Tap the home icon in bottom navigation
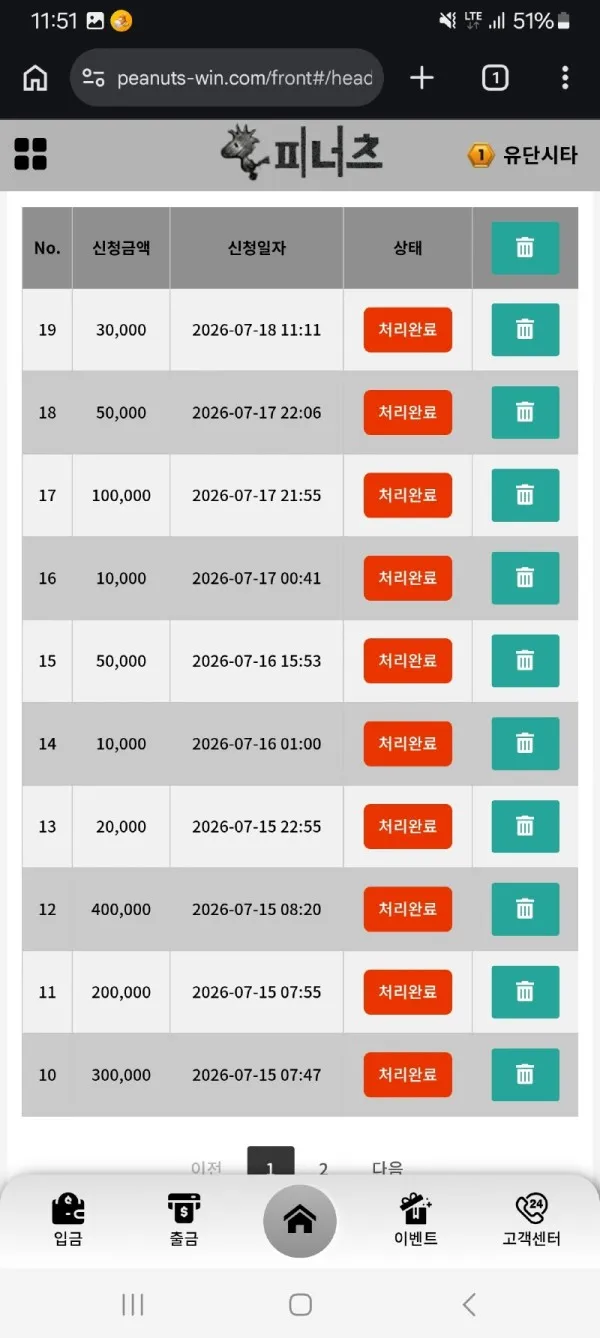The width and height of the screenshot is (600, 1338). coord(300,1221)
